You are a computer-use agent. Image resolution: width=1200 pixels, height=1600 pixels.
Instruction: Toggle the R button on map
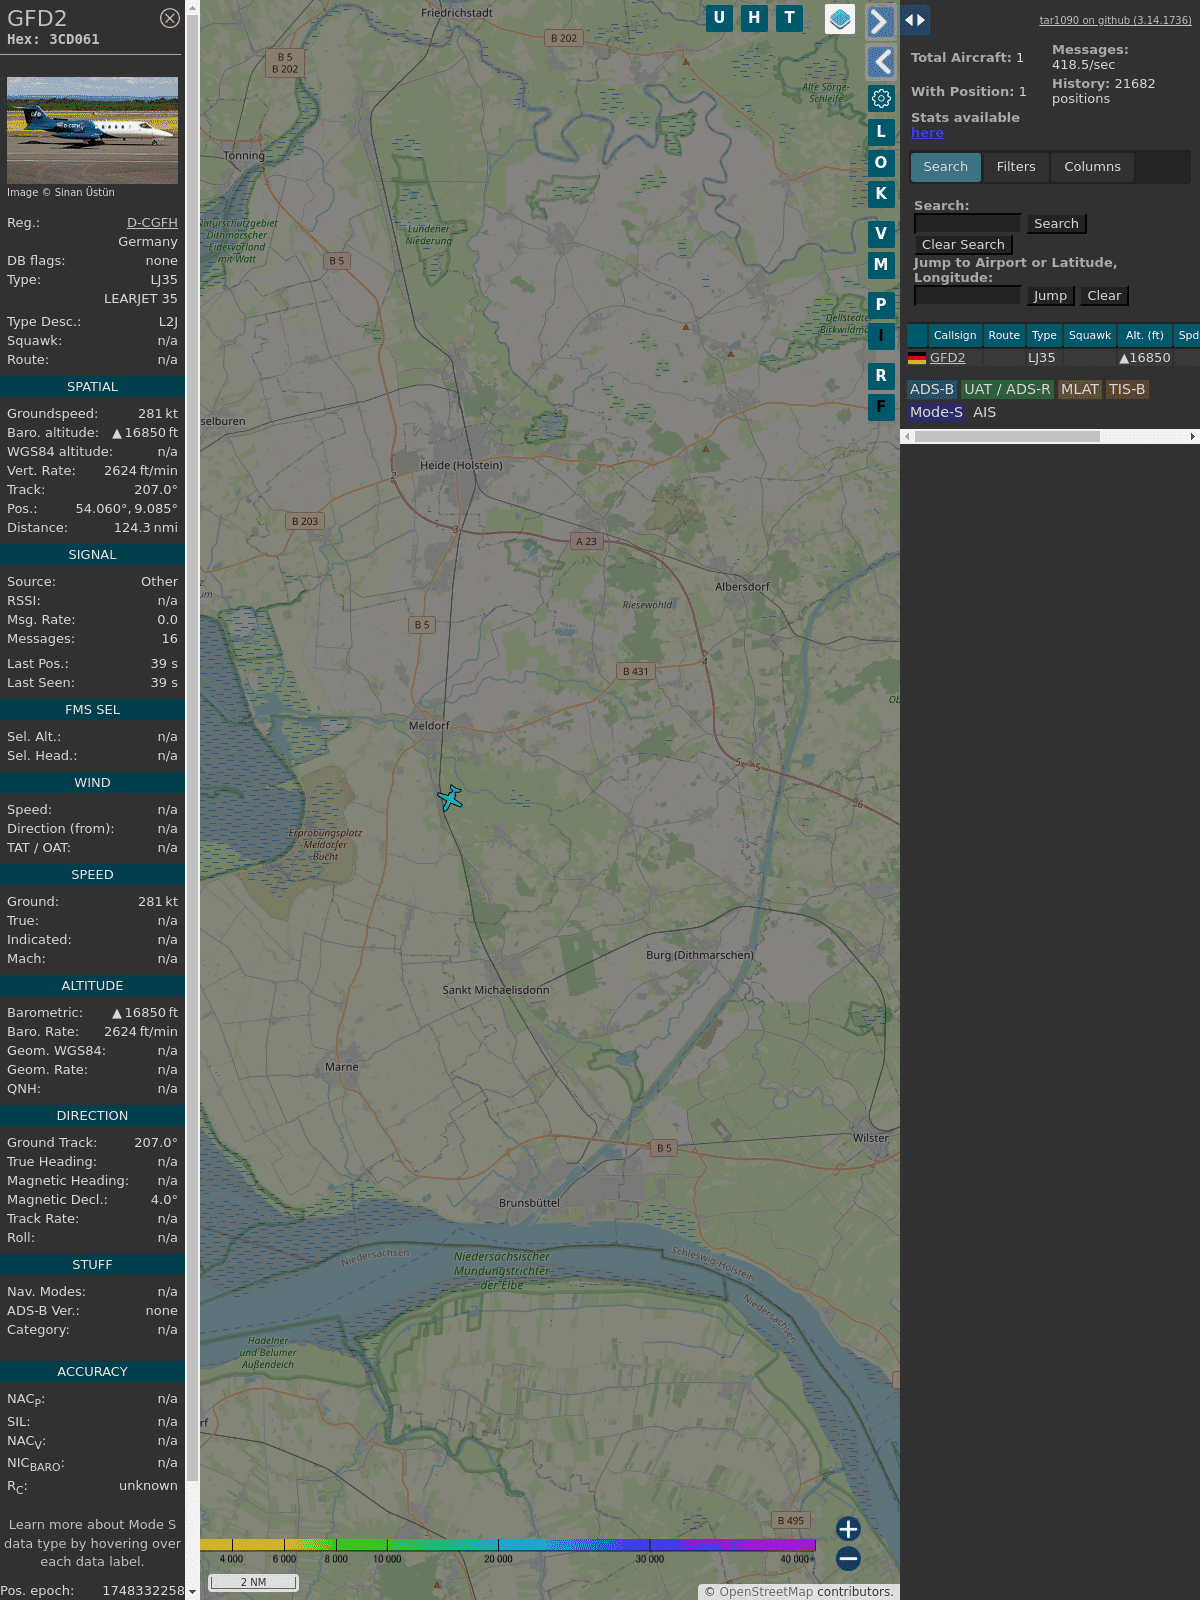pos(881,375)
